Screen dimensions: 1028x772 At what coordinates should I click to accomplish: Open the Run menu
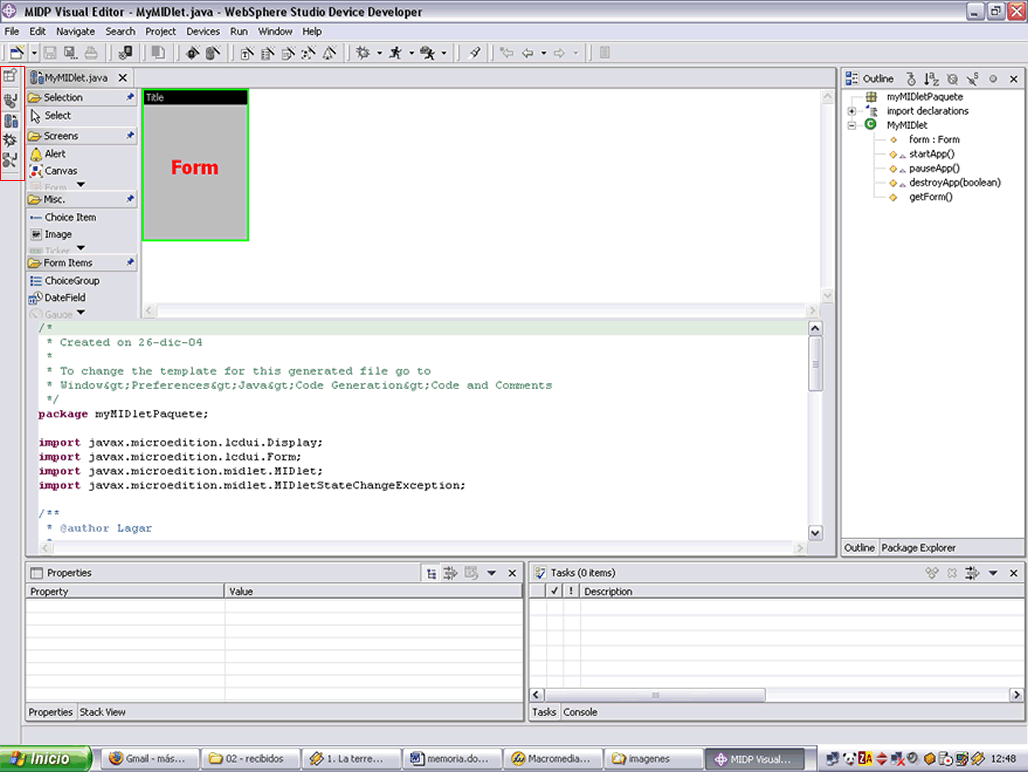[x=239, y=31]
